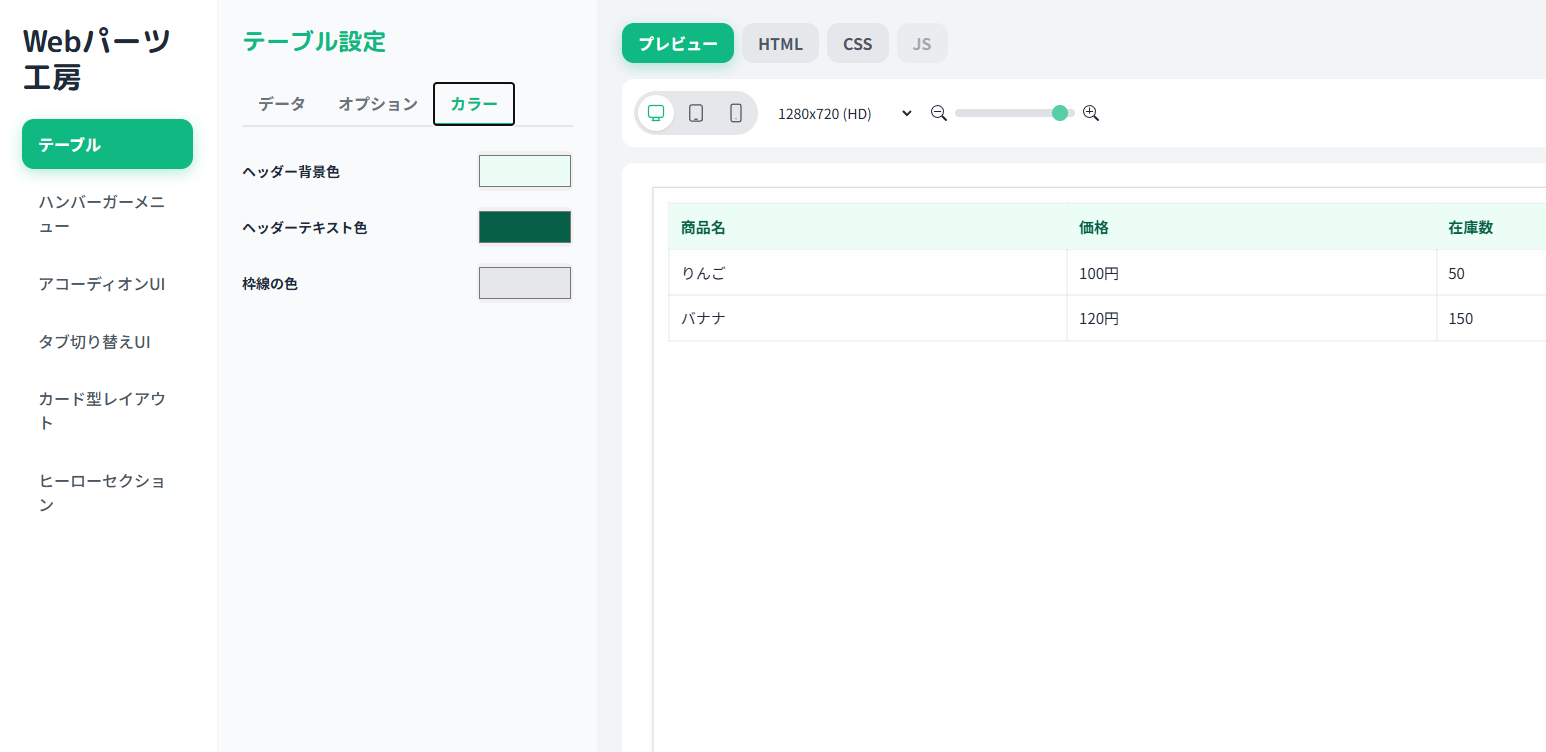Open the 枠線の色 color swatch
The image size is (1546, 752).
[524, 283]
